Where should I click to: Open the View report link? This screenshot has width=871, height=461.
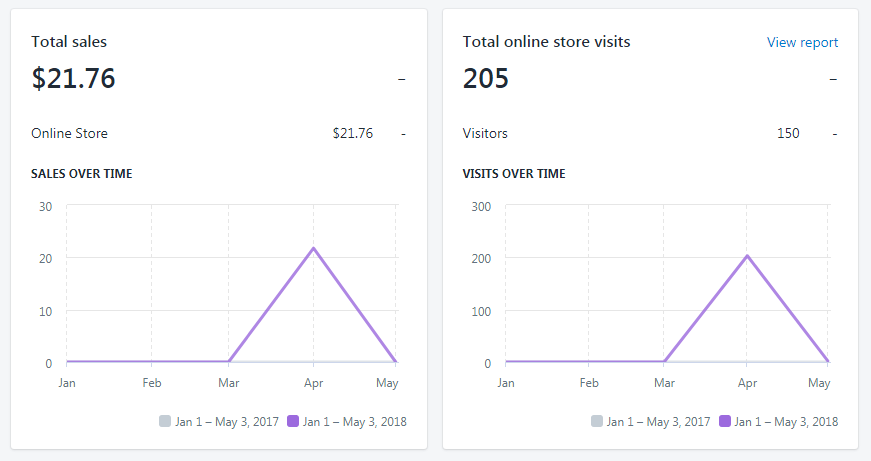pos(802,42)
